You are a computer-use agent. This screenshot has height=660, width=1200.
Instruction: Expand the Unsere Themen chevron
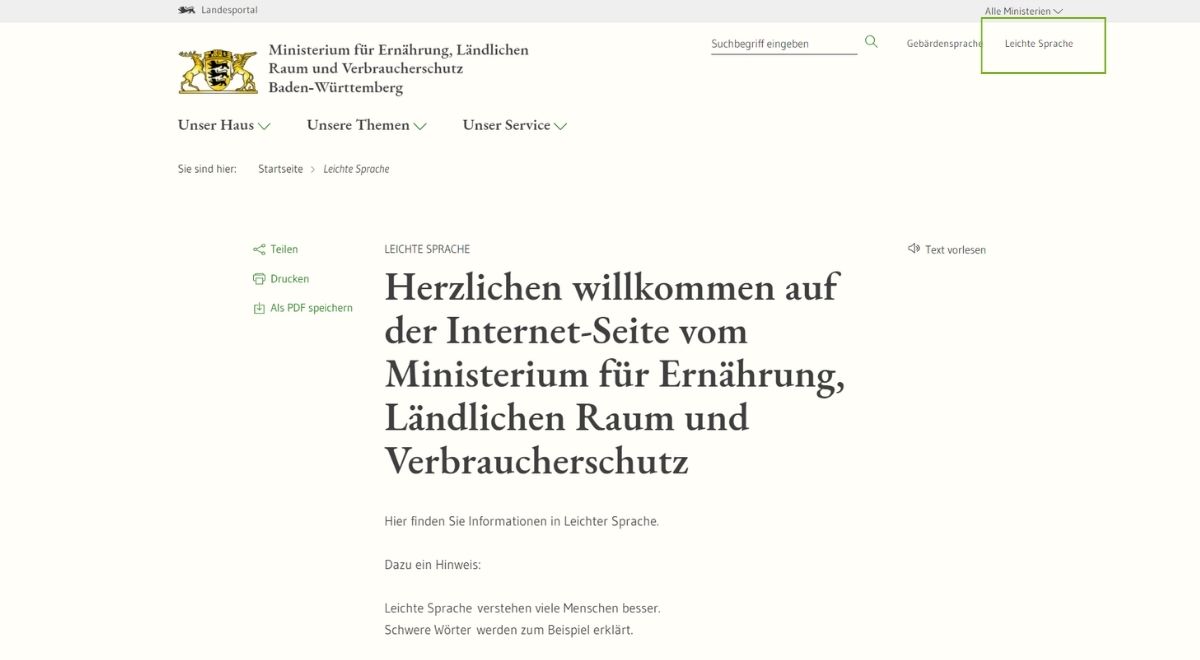421,126
